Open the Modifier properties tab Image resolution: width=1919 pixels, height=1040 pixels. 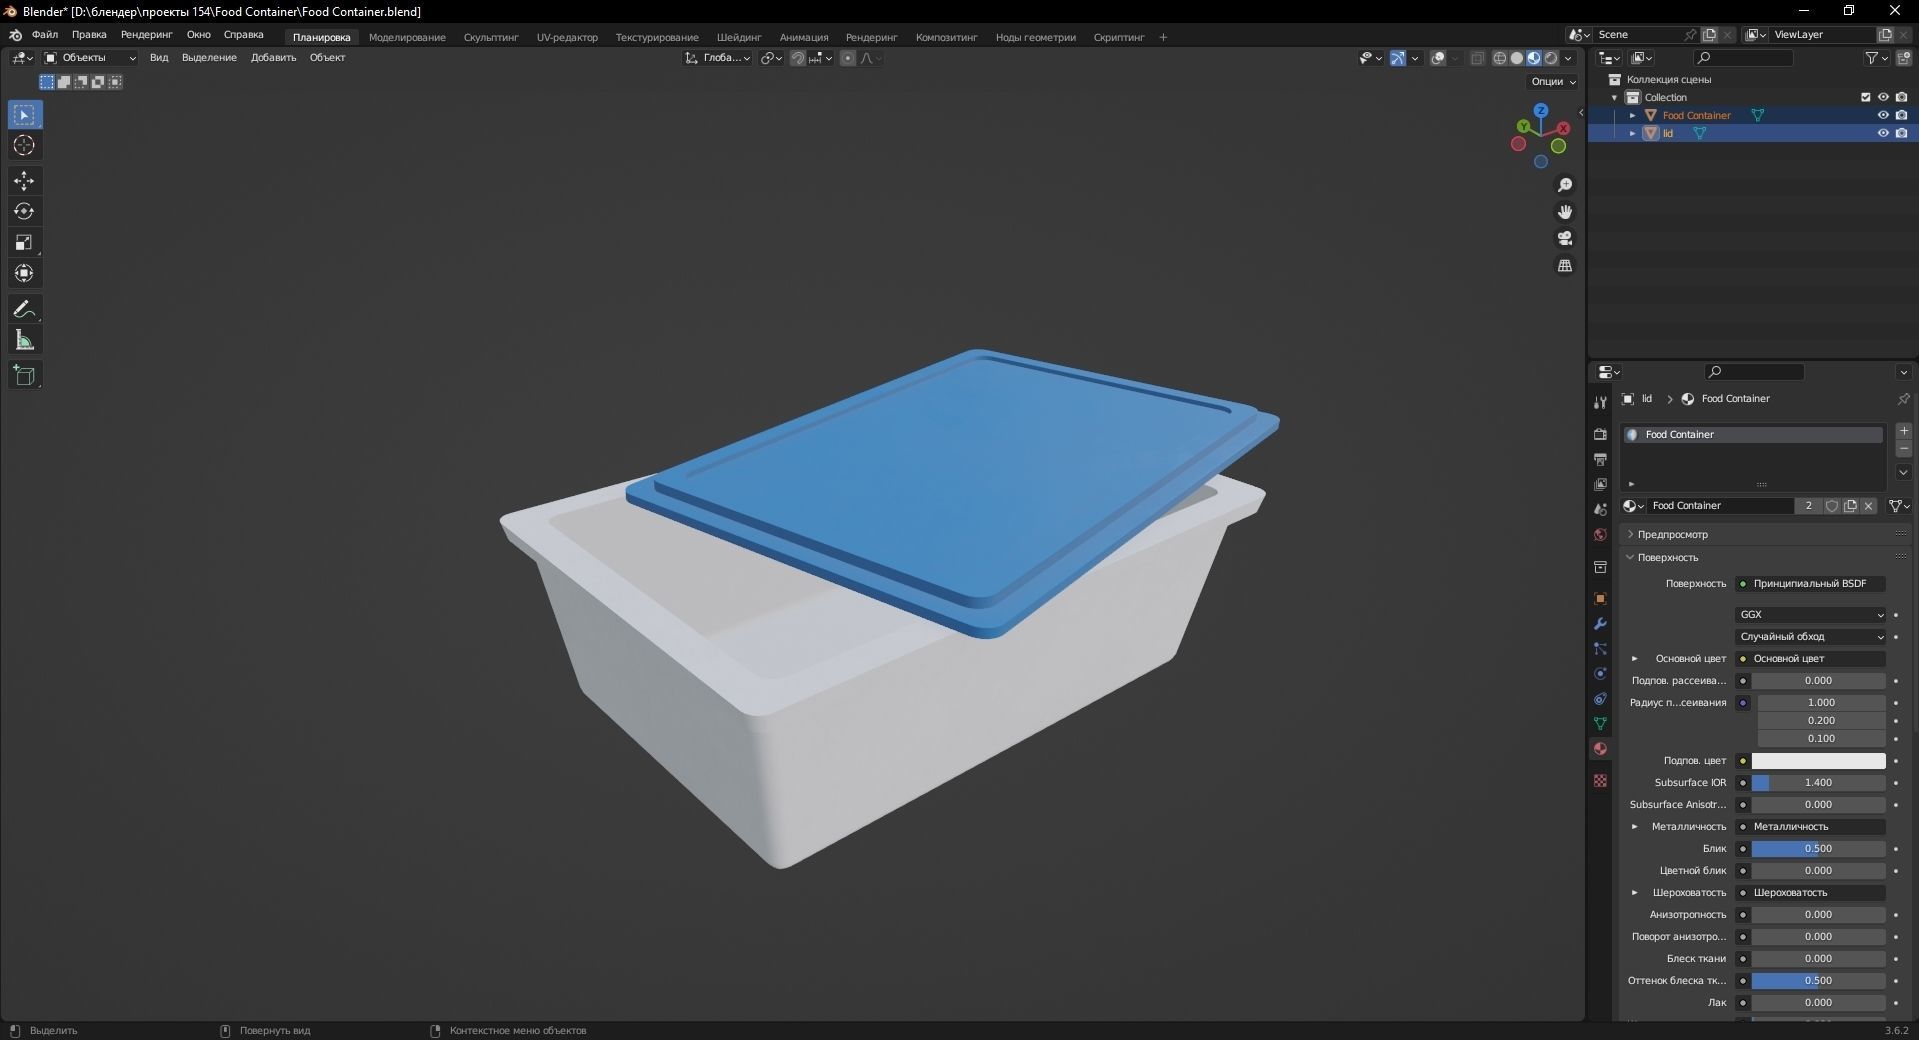pos(1600,624)
